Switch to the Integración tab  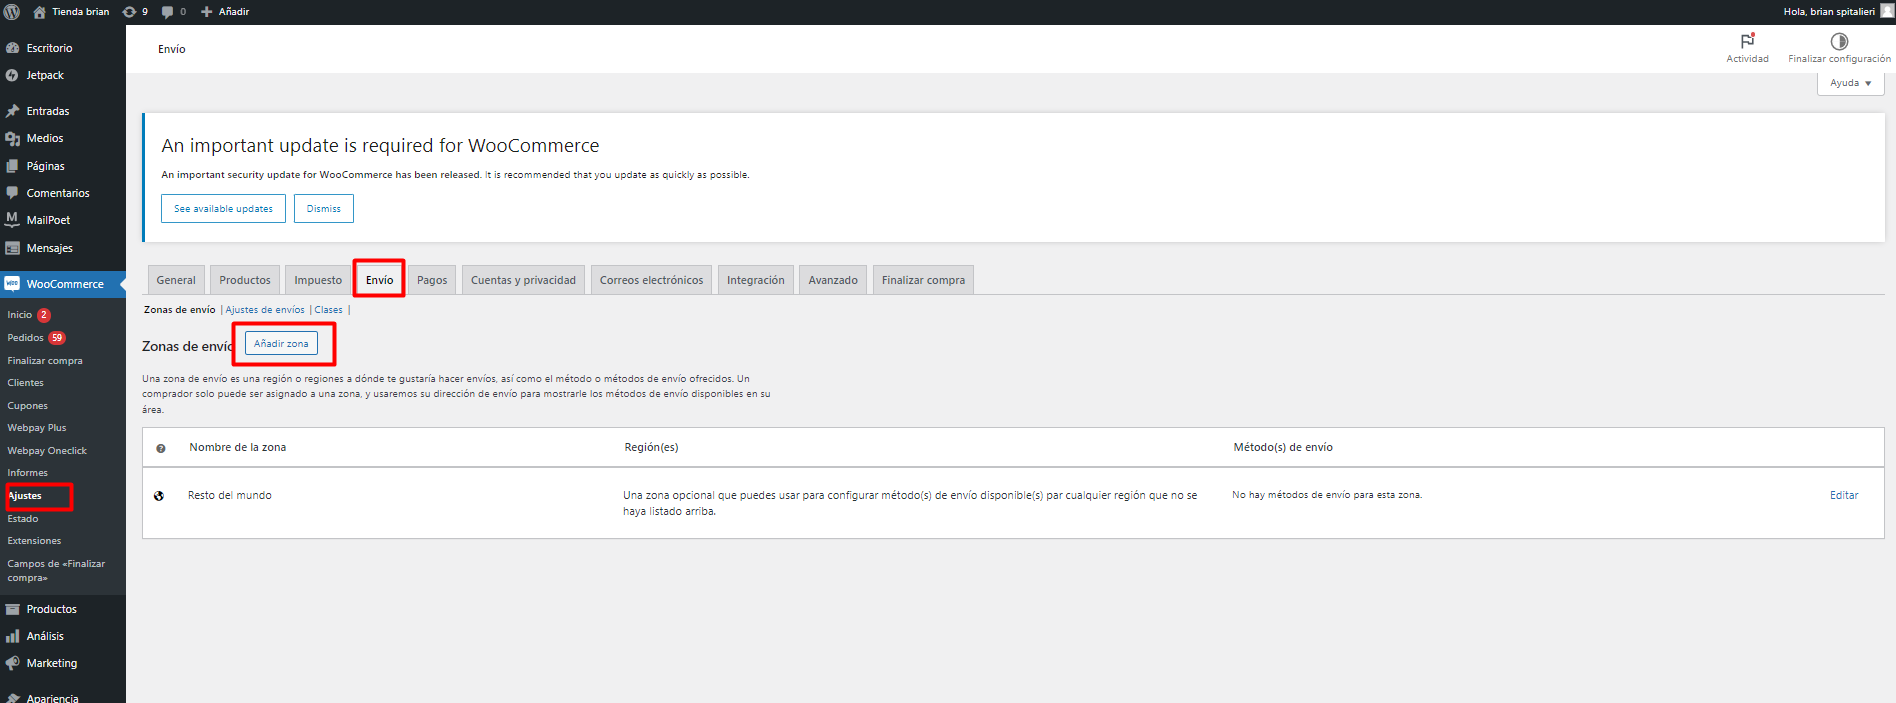click(x=756, y=280)
